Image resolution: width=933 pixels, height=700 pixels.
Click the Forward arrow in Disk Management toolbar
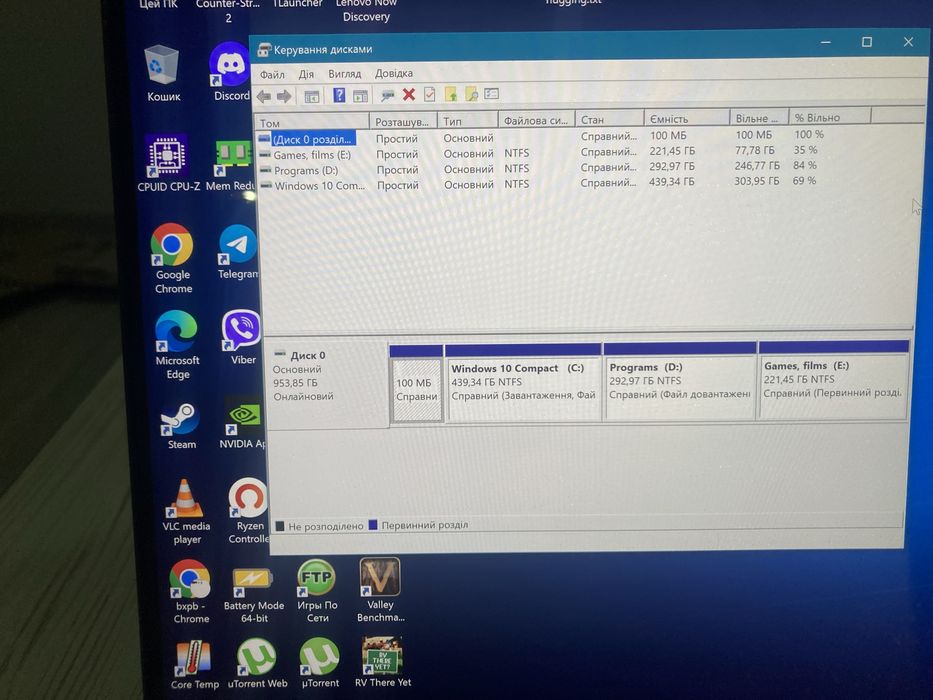pos(284,96)
